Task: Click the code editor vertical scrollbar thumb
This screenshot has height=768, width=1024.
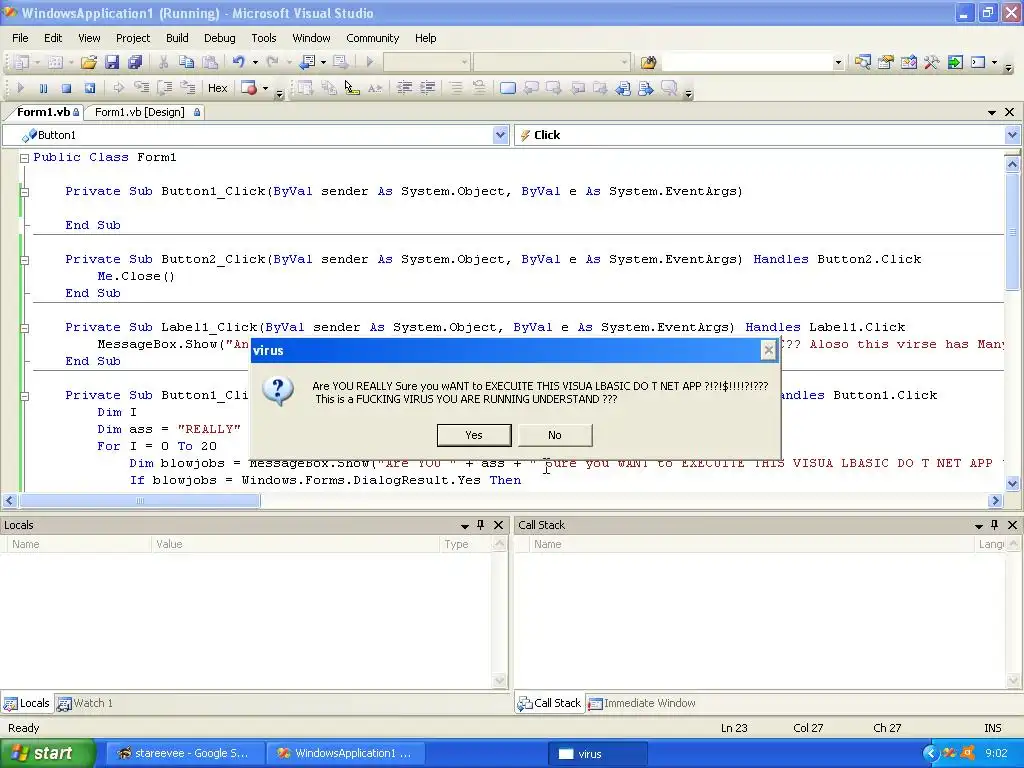Action: pos(1012,232)
